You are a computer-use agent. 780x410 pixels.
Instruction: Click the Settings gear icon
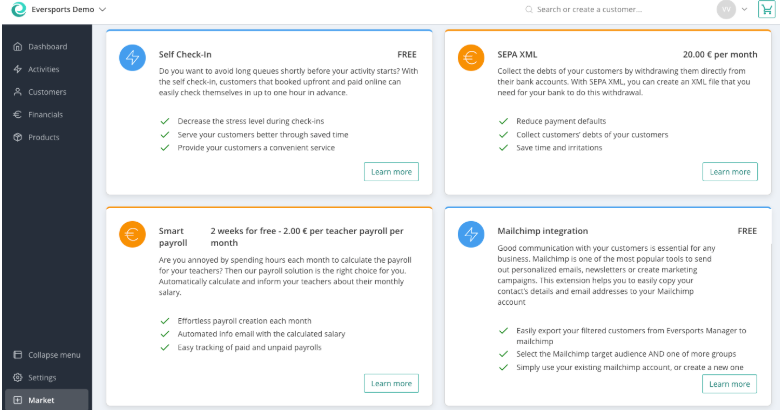(18, 378)
